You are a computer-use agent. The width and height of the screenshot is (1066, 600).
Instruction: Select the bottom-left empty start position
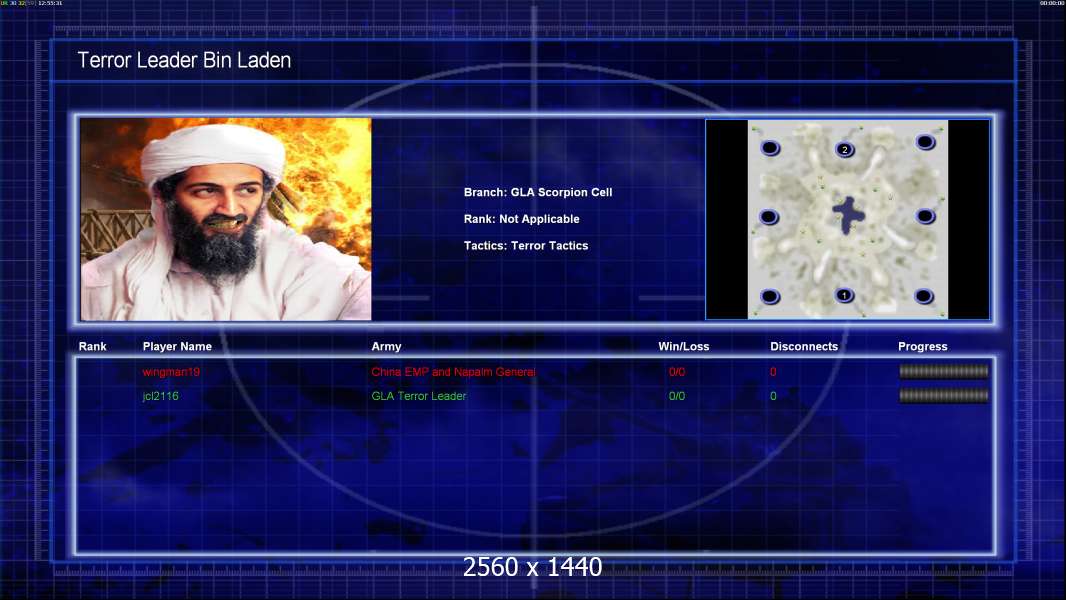tap(770, 296)
